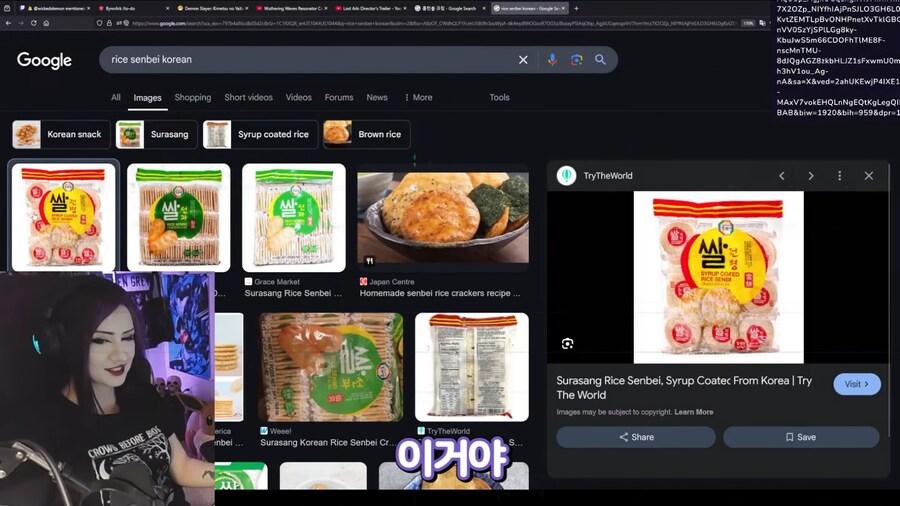Screen dimensions: 900x506
Task: Go to next image in preview
Action: click(x=811, y=176)
